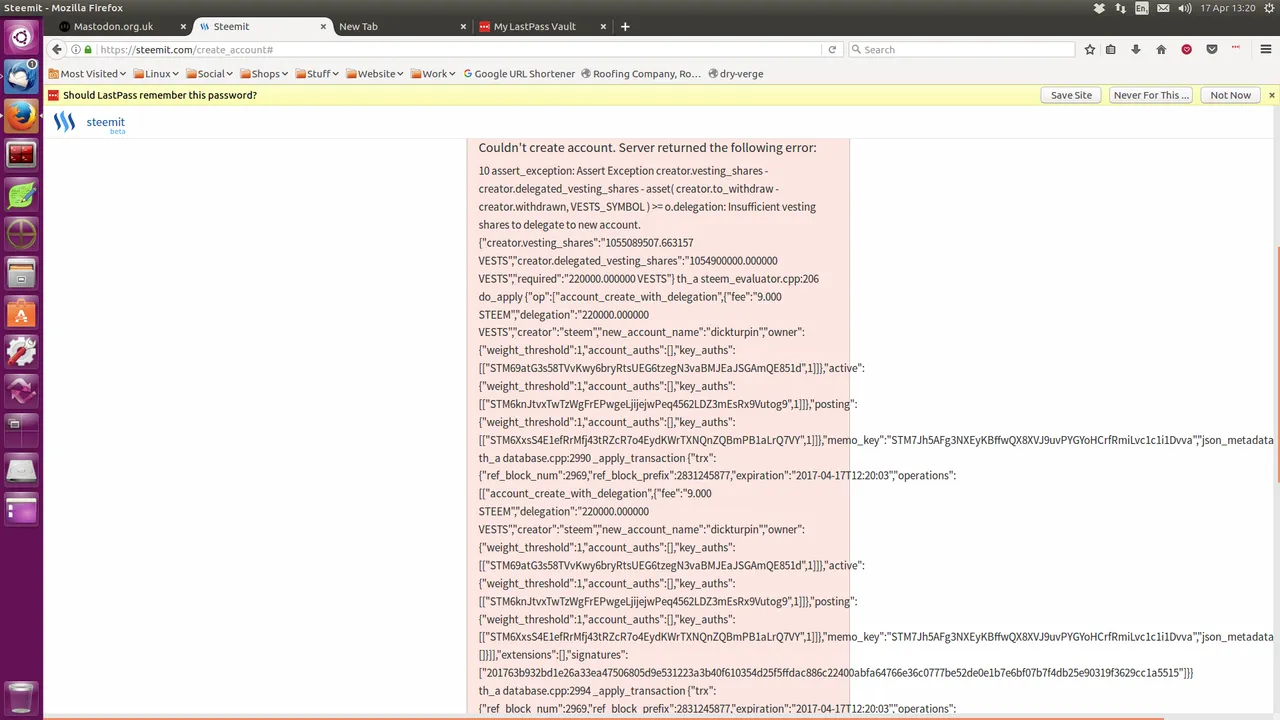Click Save Site in LastPass bar
1280x720 pixels.
(x=1071, y=95)
